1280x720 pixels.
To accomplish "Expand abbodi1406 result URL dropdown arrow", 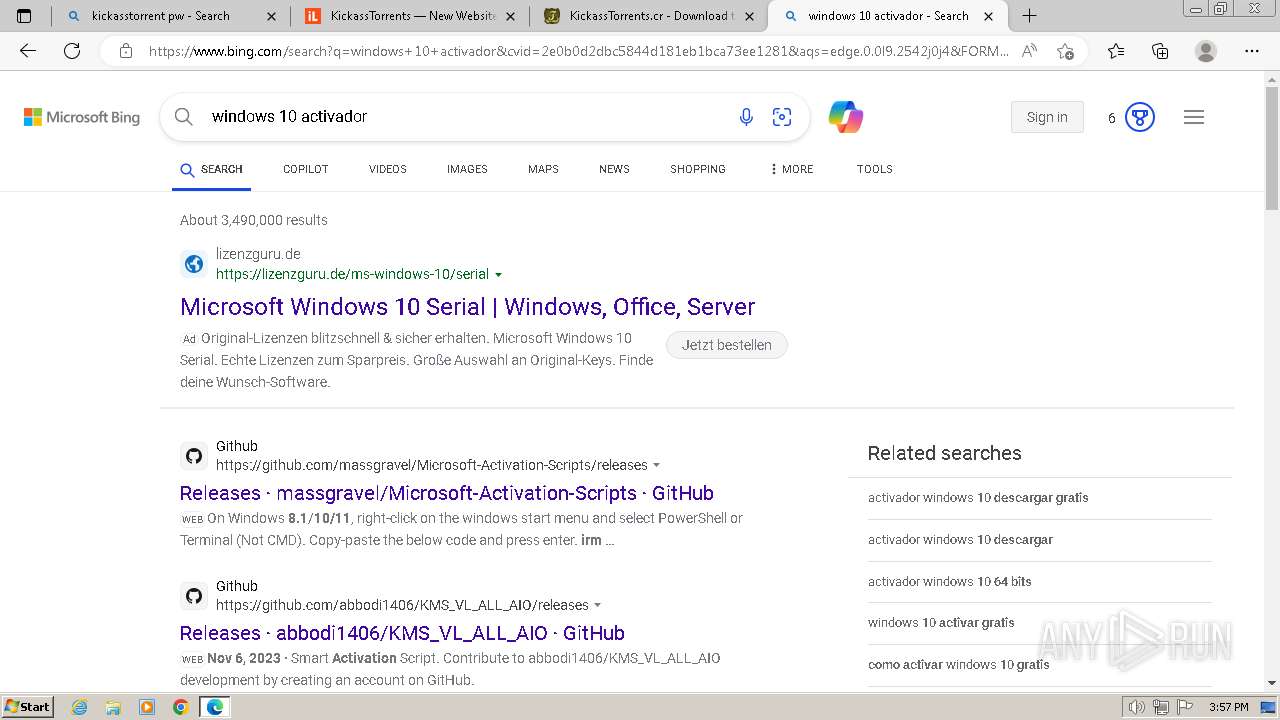I will pyautogui.click(x=598, y=605).
